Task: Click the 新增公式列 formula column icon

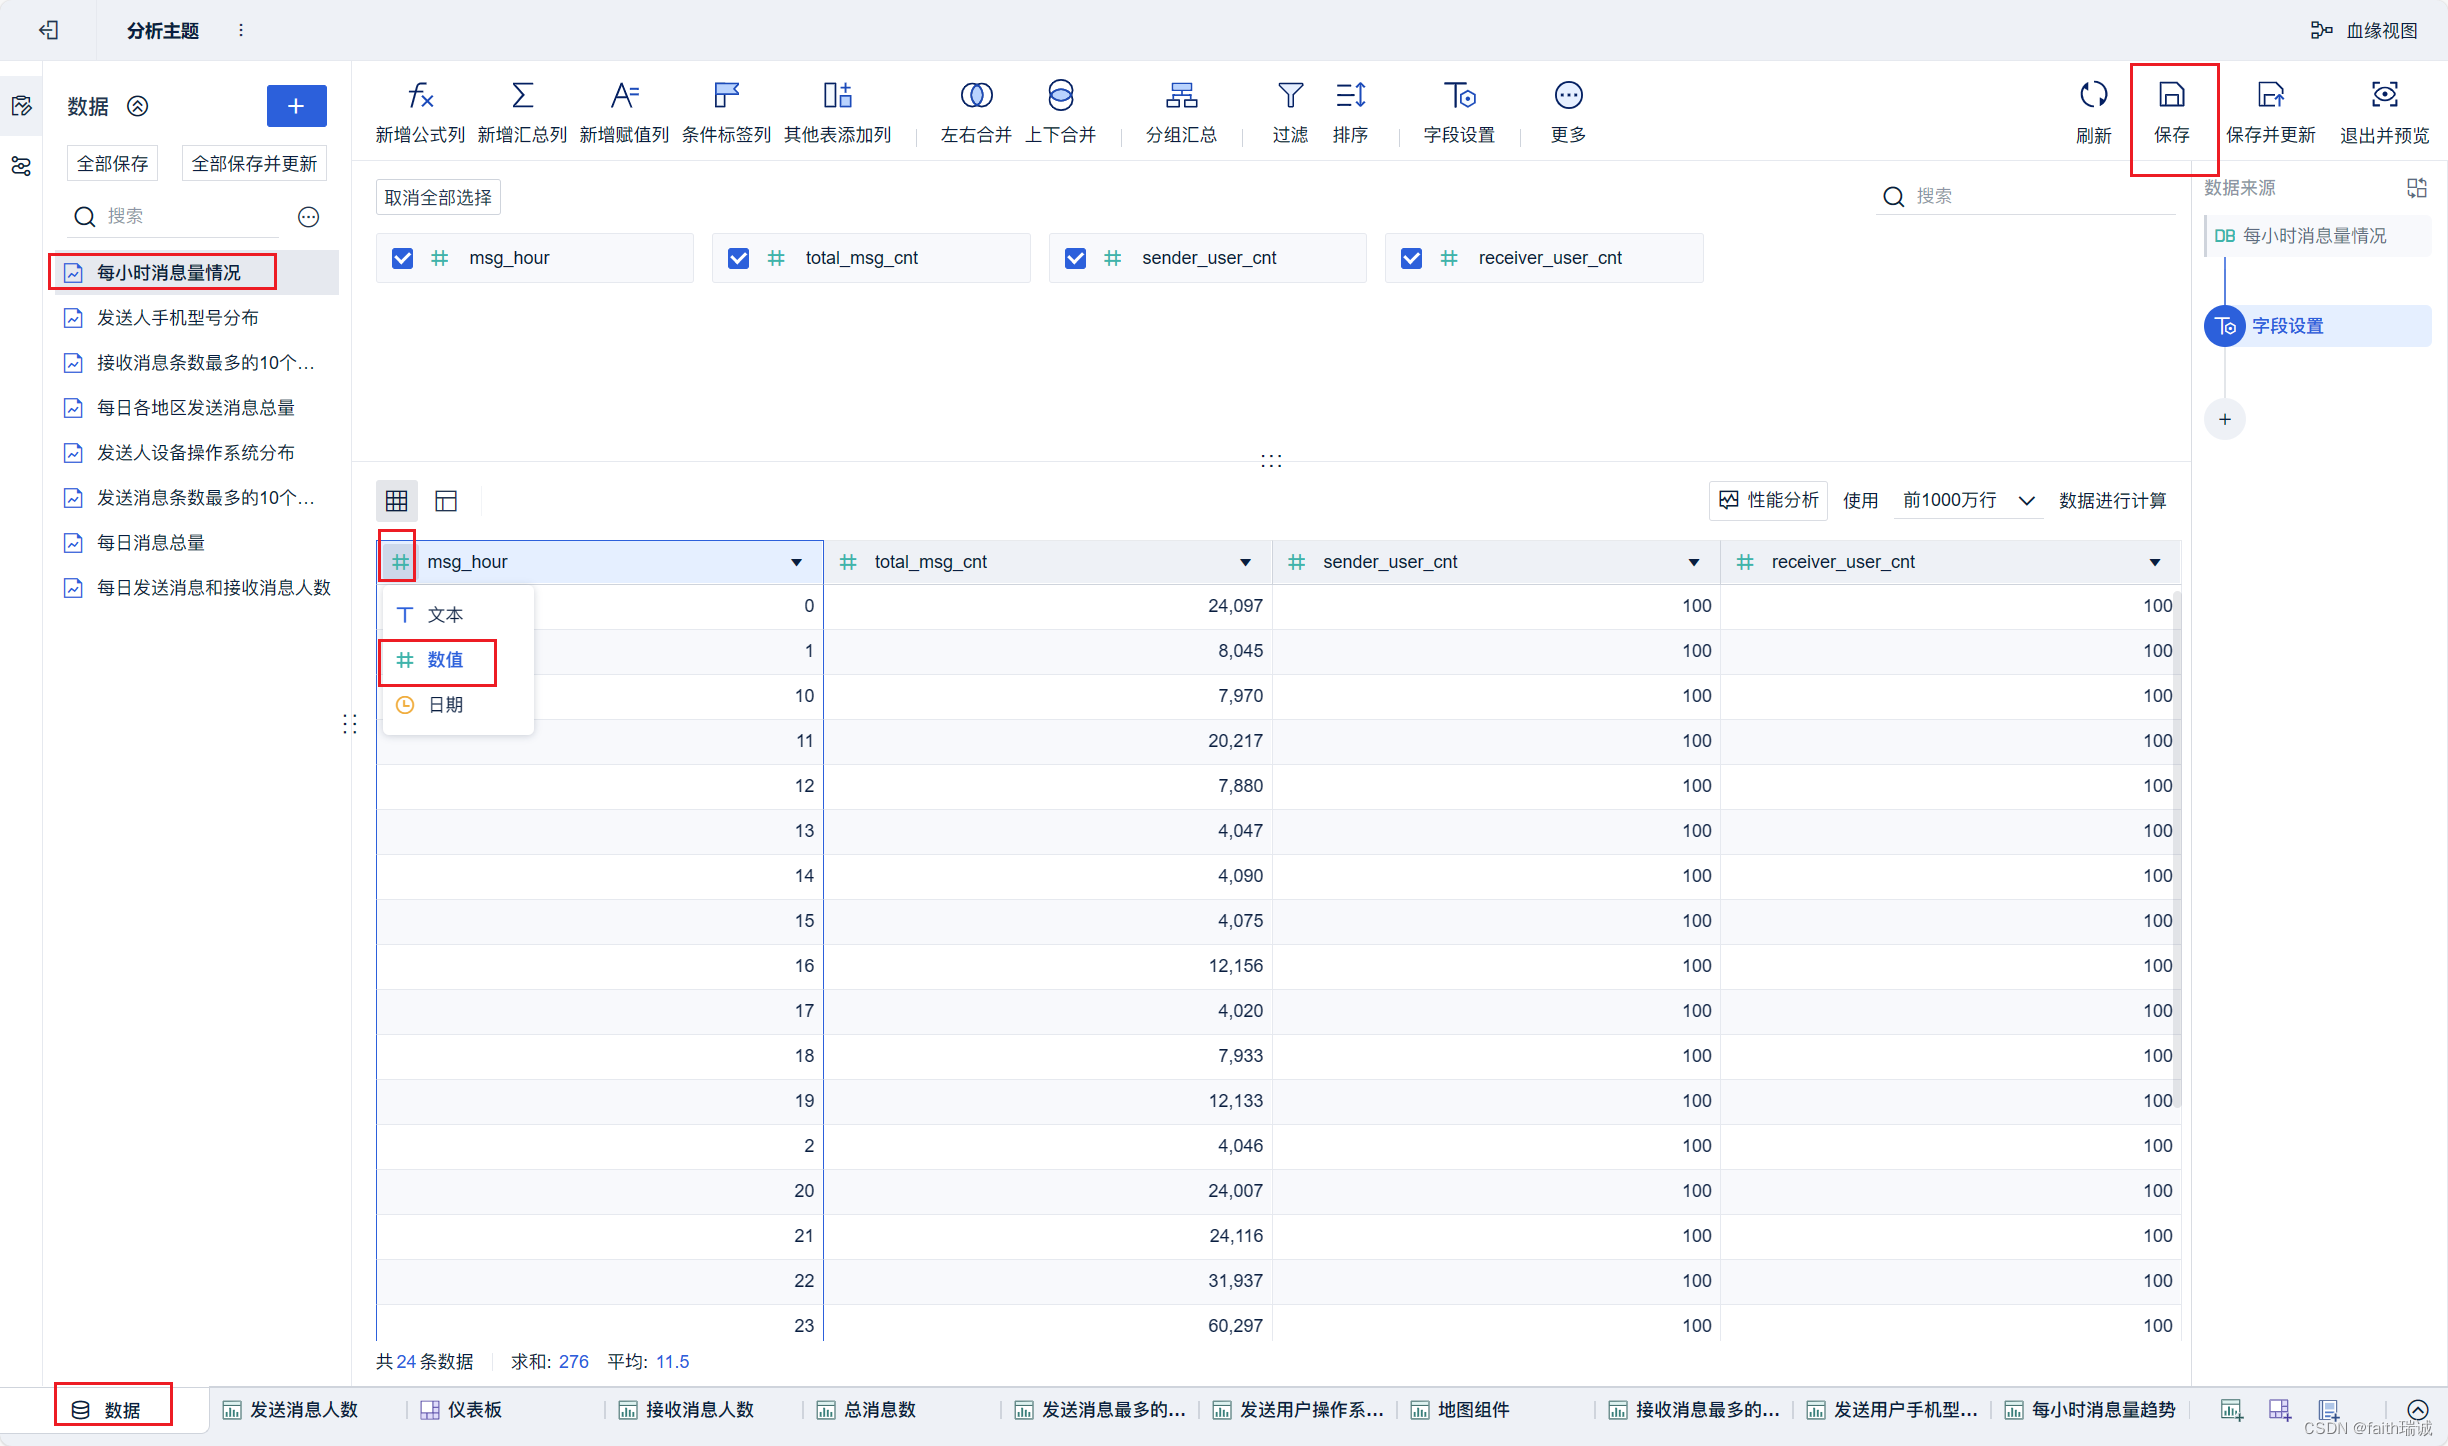Action: (x=420, y=96)
